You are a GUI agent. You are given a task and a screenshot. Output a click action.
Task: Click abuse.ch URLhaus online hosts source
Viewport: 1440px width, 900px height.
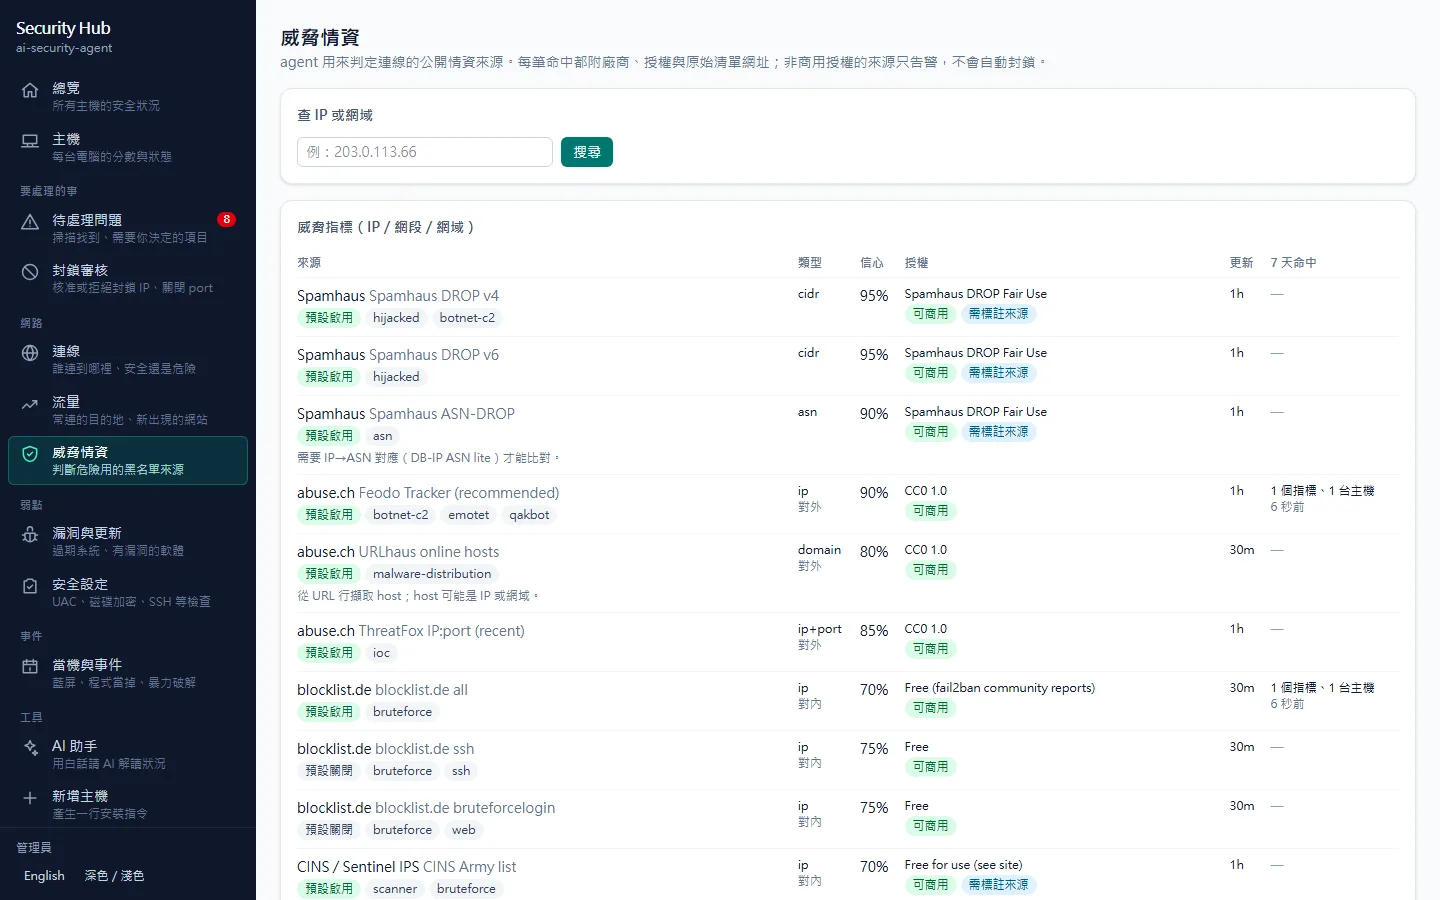[398, 552]
